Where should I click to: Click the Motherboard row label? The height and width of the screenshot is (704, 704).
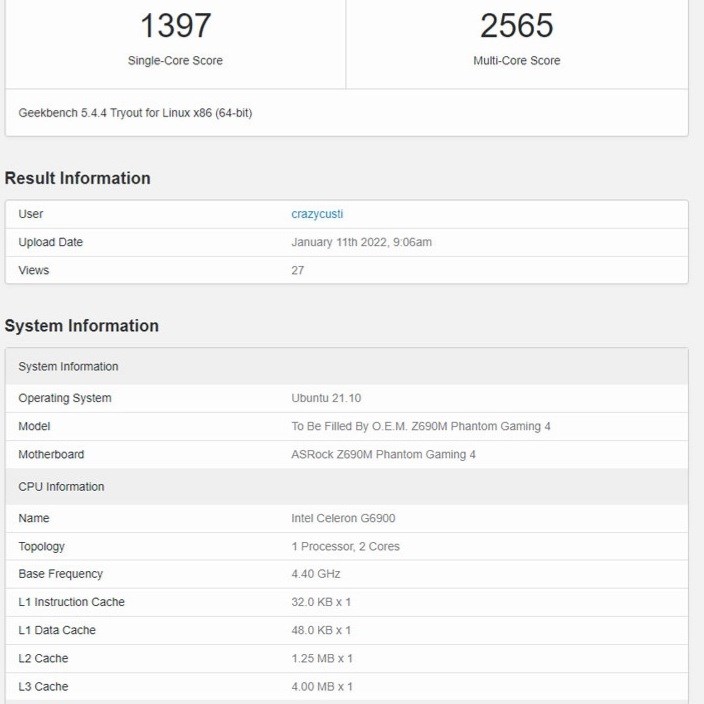pyautogui.click(x=51, y=454)
